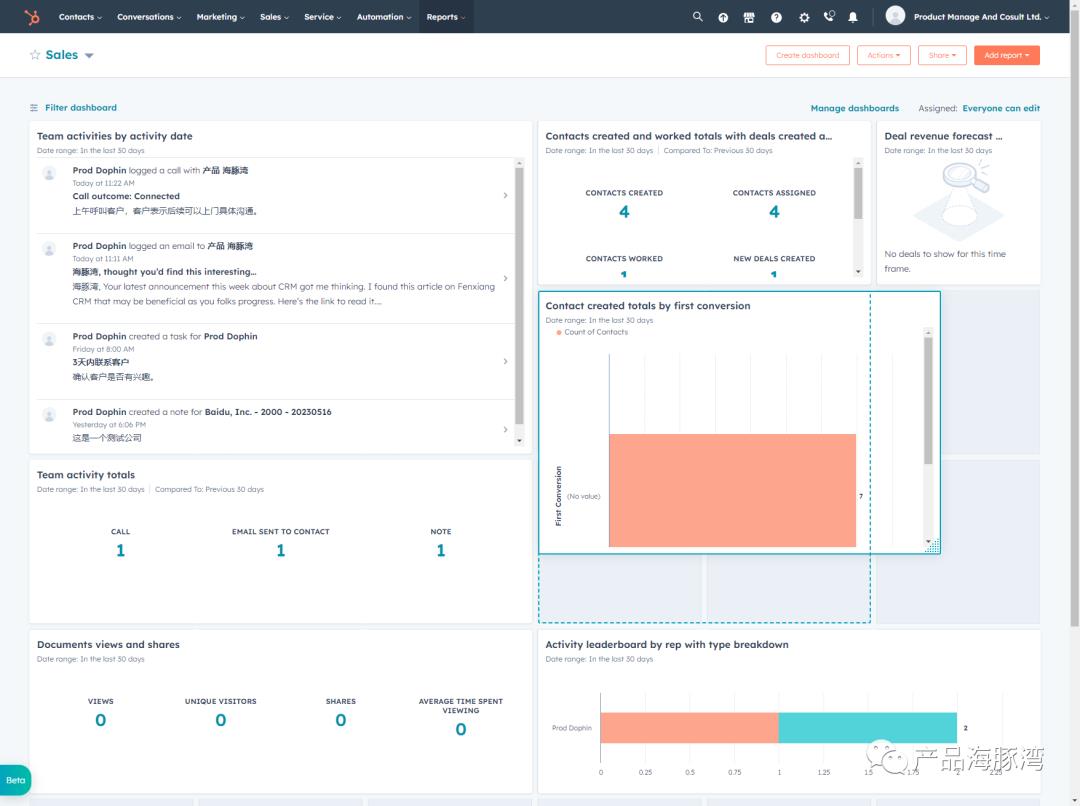Click the Call total value 1

pos(121,550)
